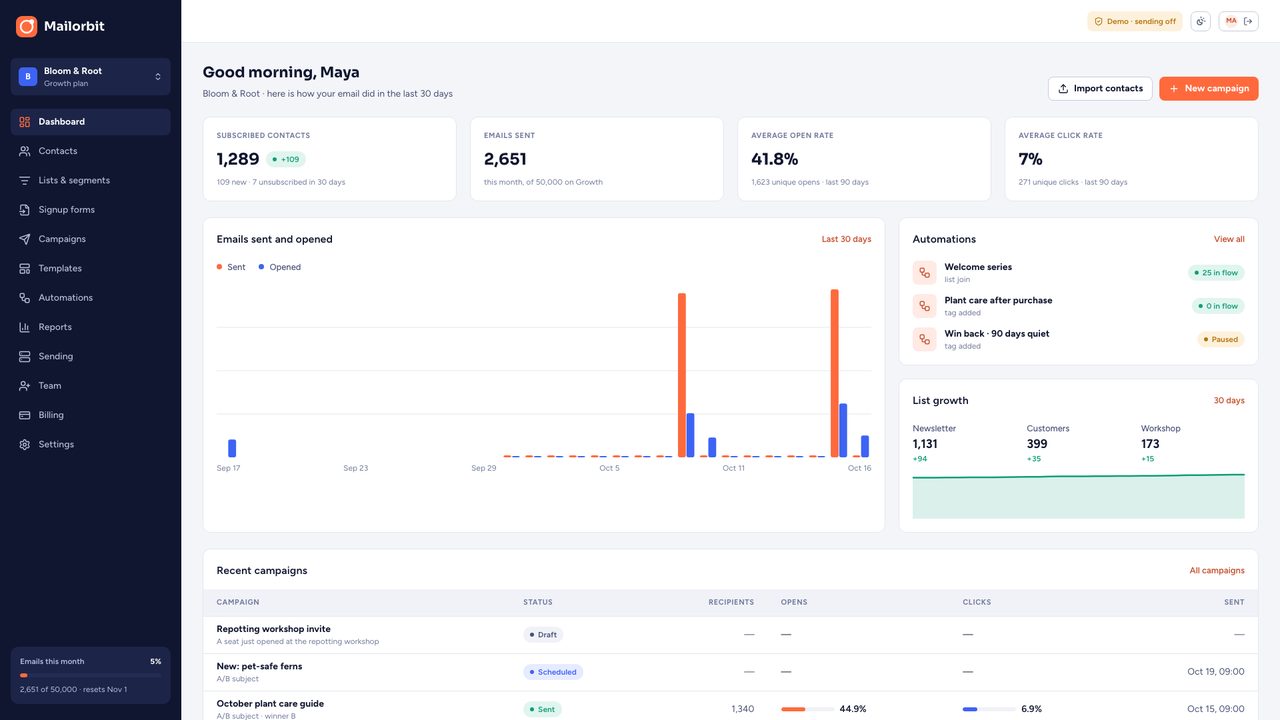Click the Oct 19, 09:00 sent time
Screen dimensions: 1280x720
coord(1216,672)
